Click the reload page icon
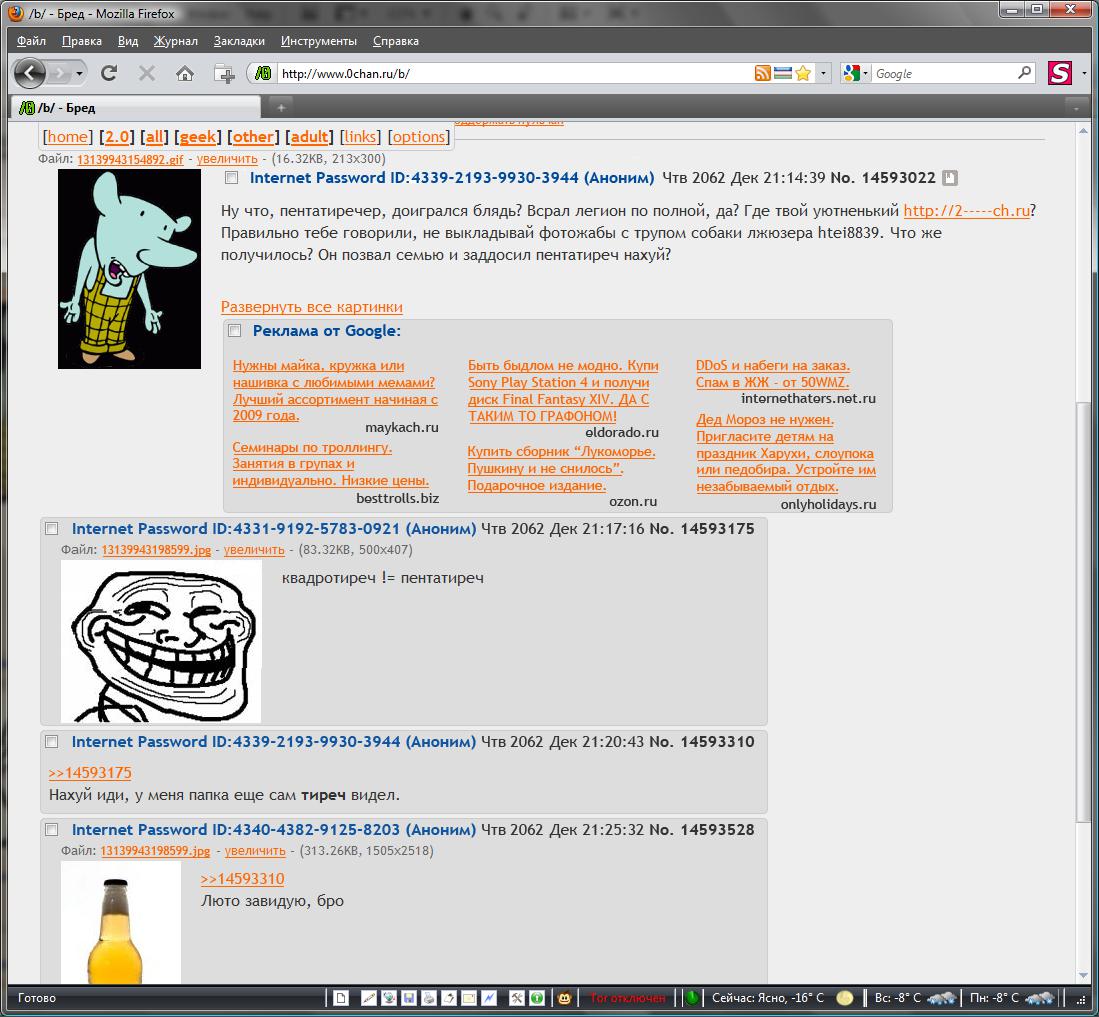 (x=109, y=73)
